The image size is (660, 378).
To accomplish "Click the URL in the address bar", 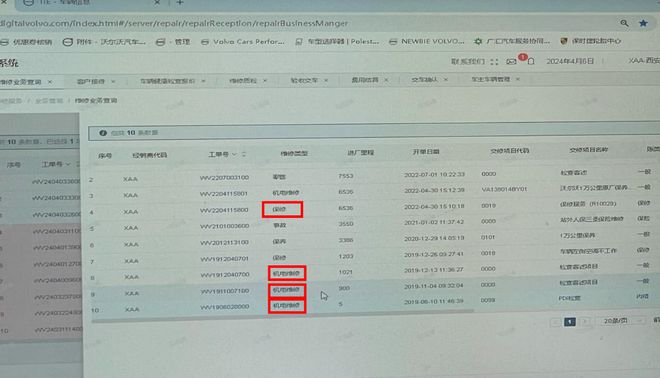I will pos(175,24).
